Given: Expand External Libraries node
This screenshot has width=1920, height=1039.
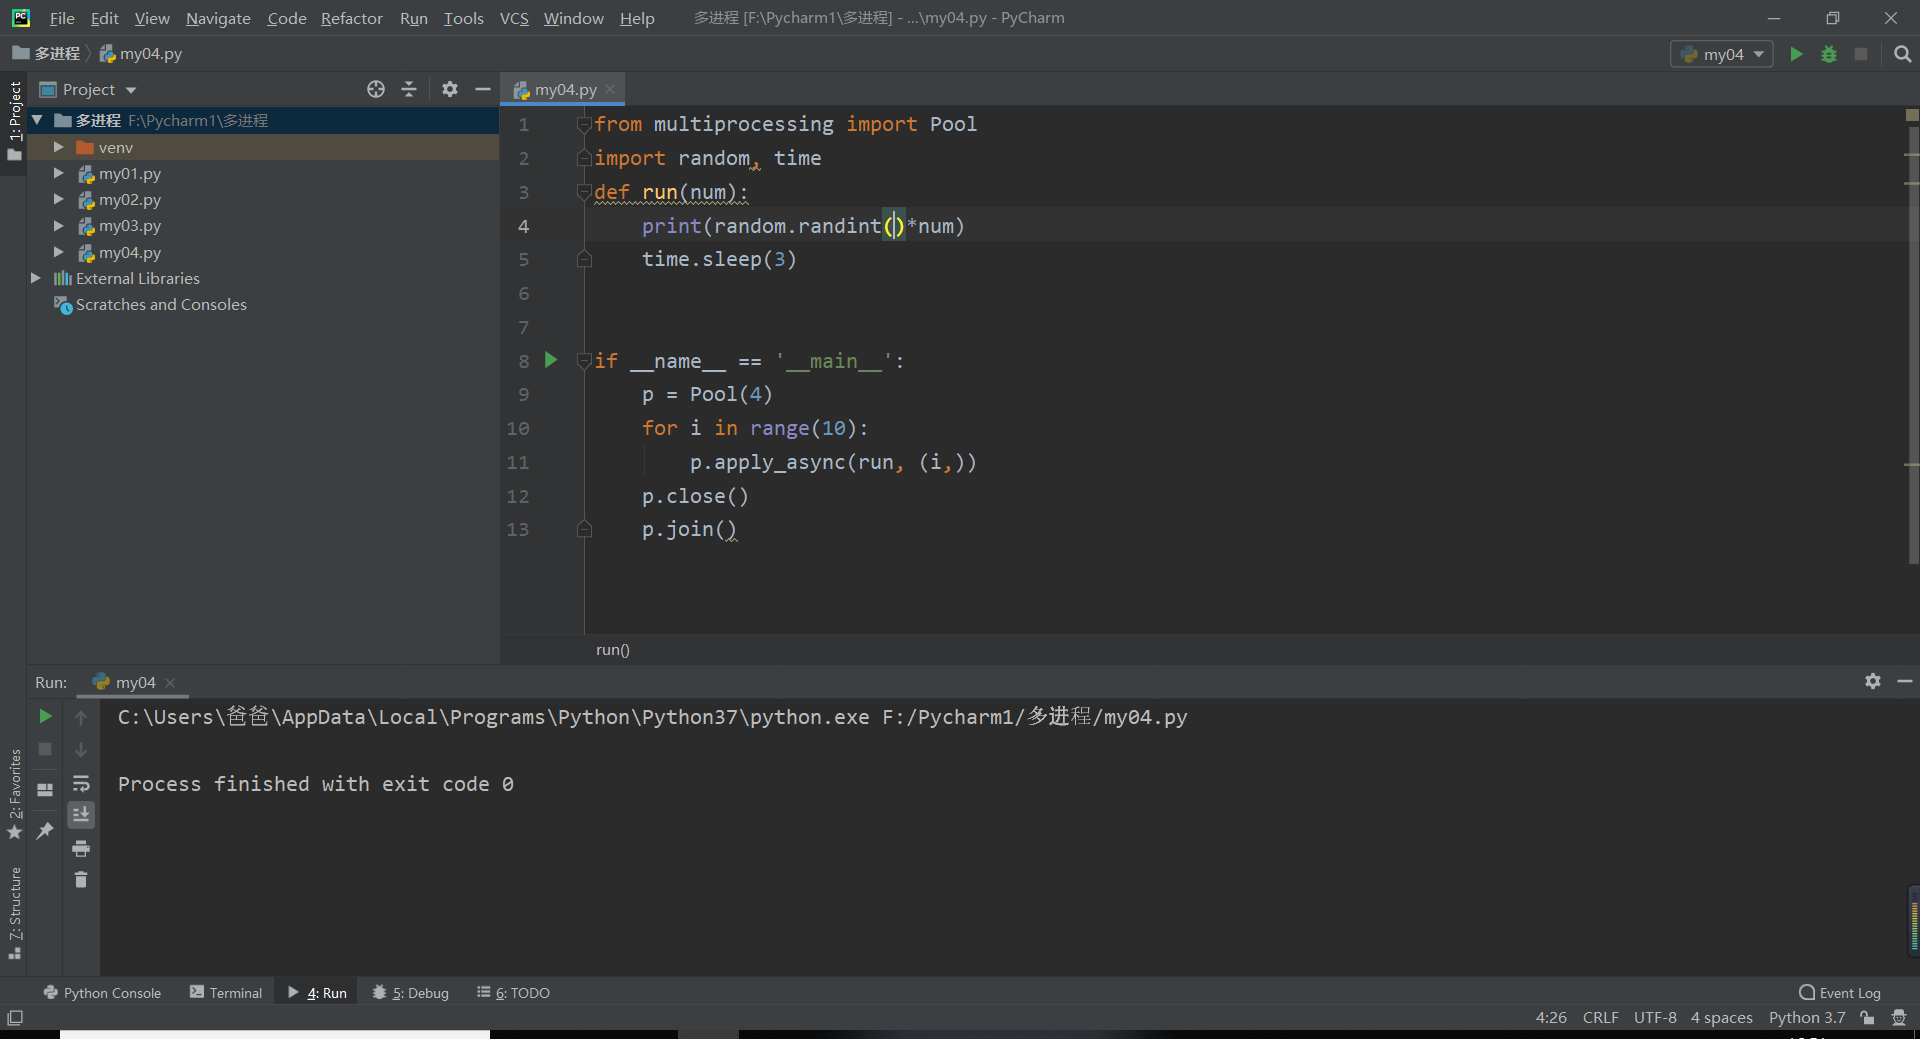Looking at the screenshot, I should (36, 278).
